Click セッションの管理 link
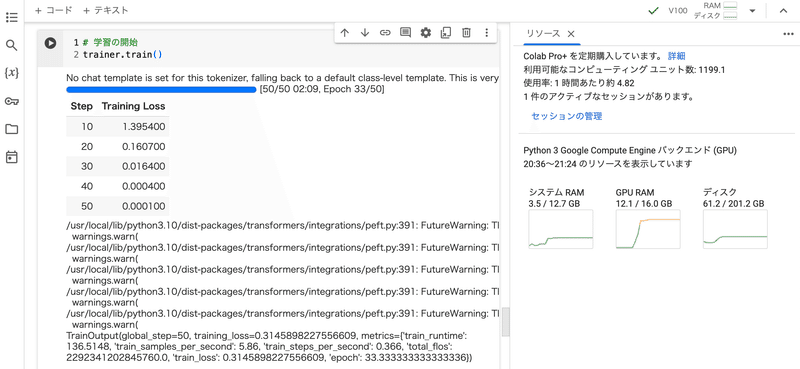 tap(567, 116)
